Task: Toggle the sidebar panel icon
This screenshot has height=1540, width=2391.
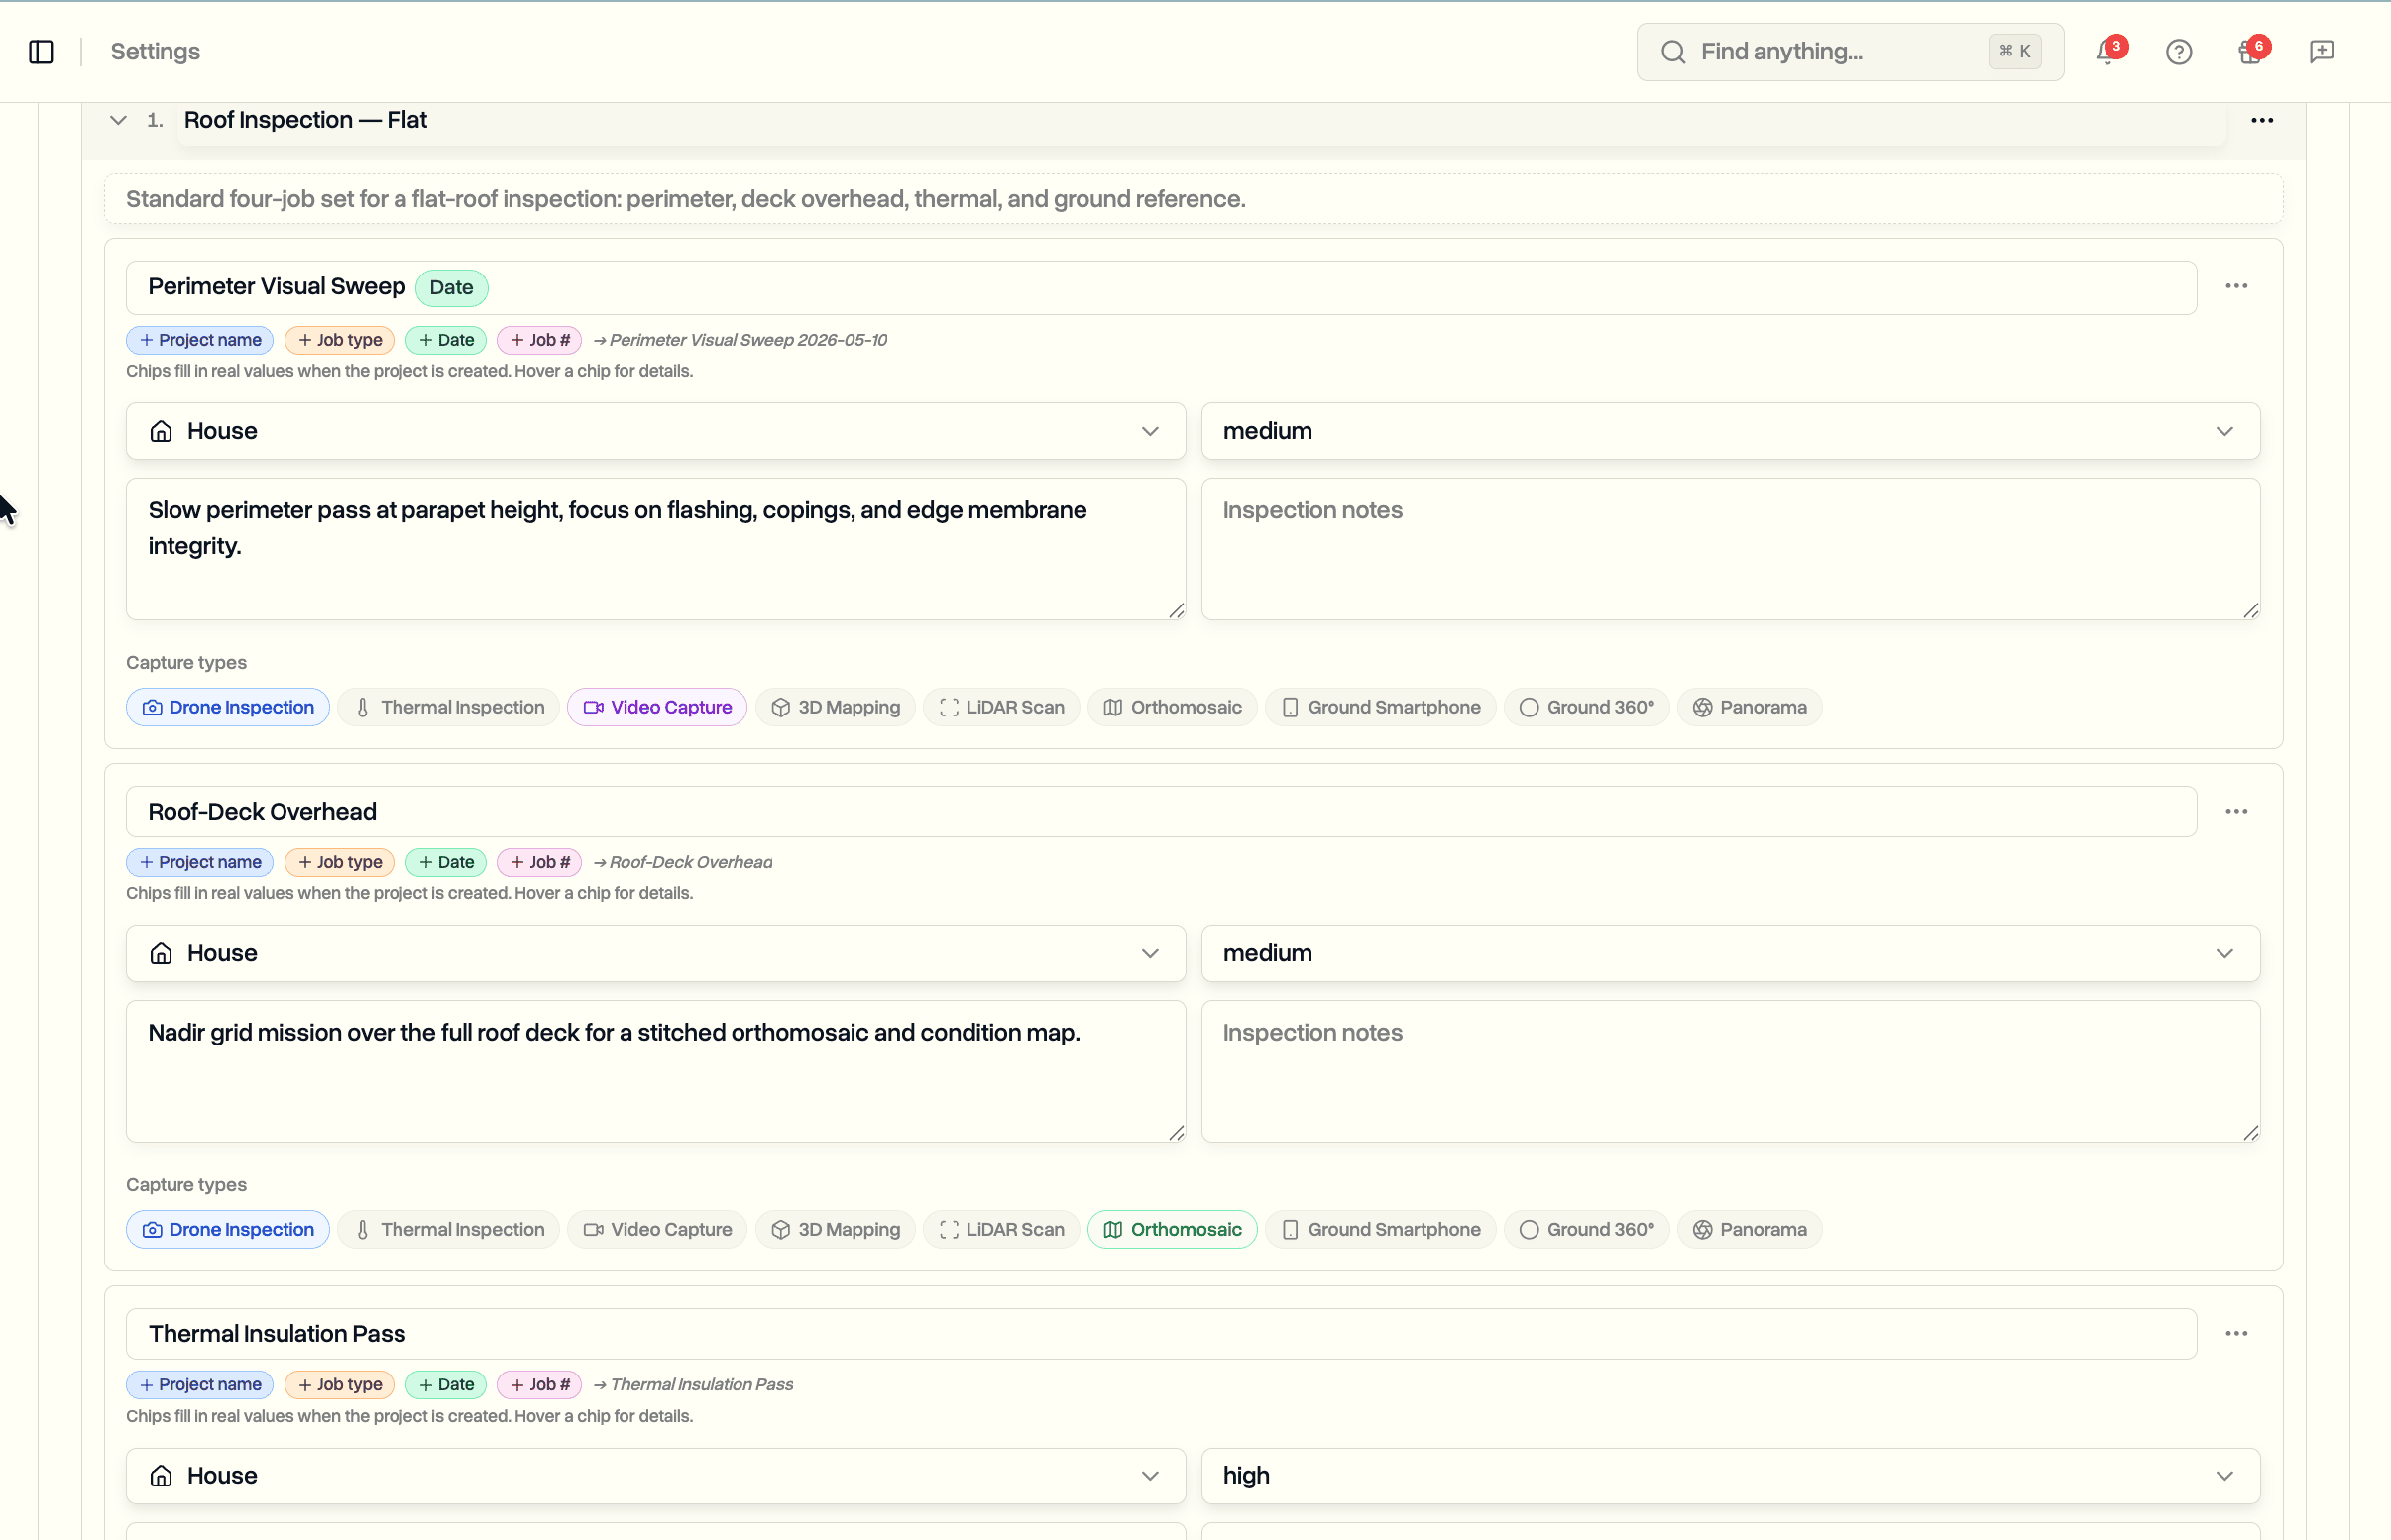Action: pos(41,52)
